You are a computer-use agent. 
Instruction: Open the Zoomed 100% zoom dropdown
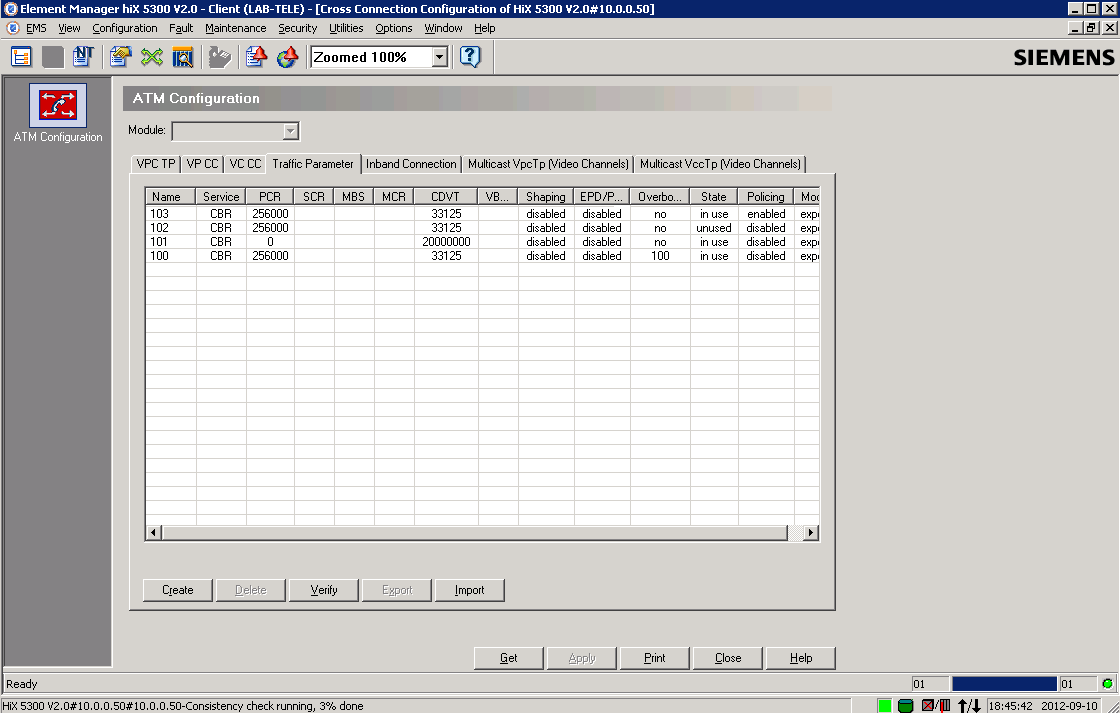coord(440,57)
